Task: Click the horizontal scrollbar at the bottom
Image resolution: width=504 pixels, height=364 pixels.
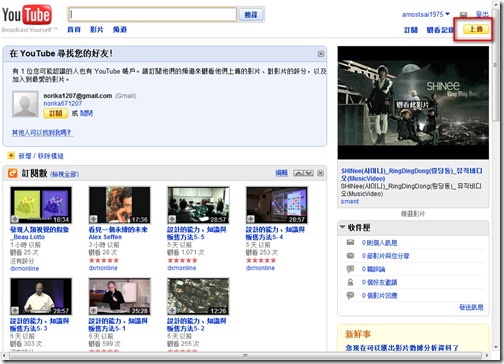Action: 245,355
